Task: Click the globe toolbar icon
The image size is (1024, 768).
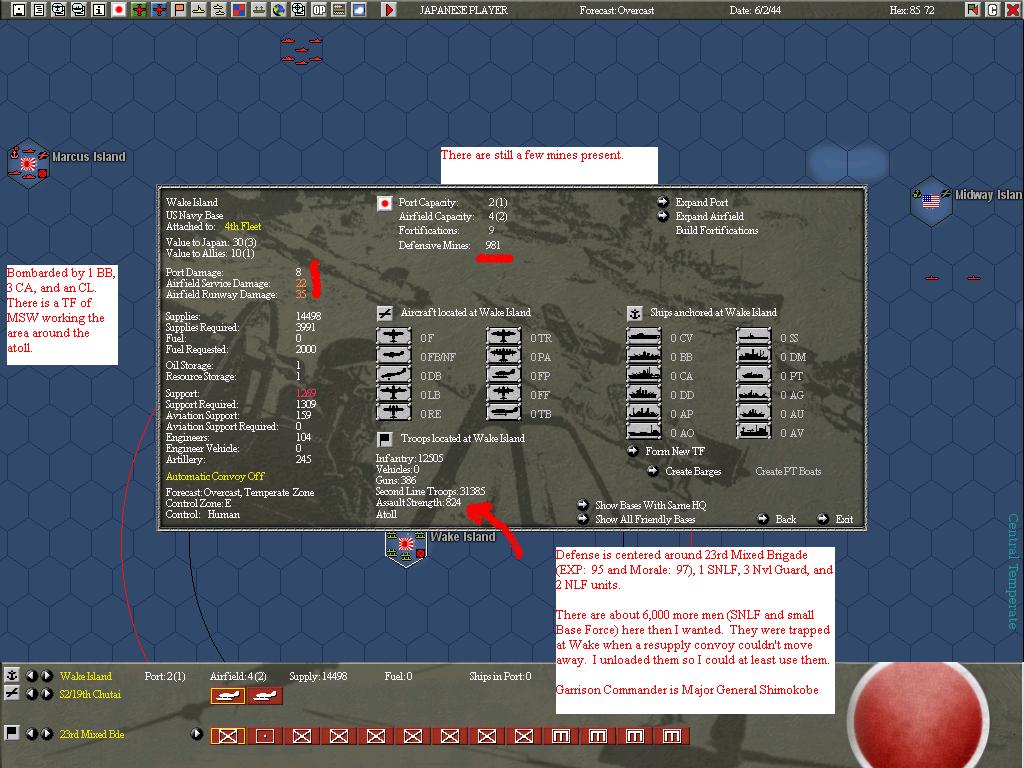Action: point(279,10)
